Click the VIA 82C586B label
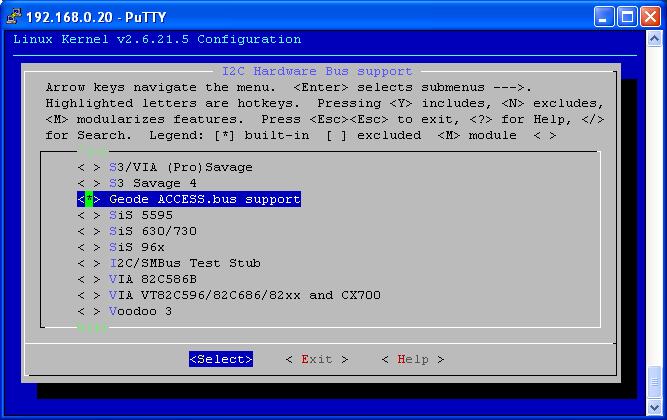Viewport: 667px width, 420px height. click(153, 279)
